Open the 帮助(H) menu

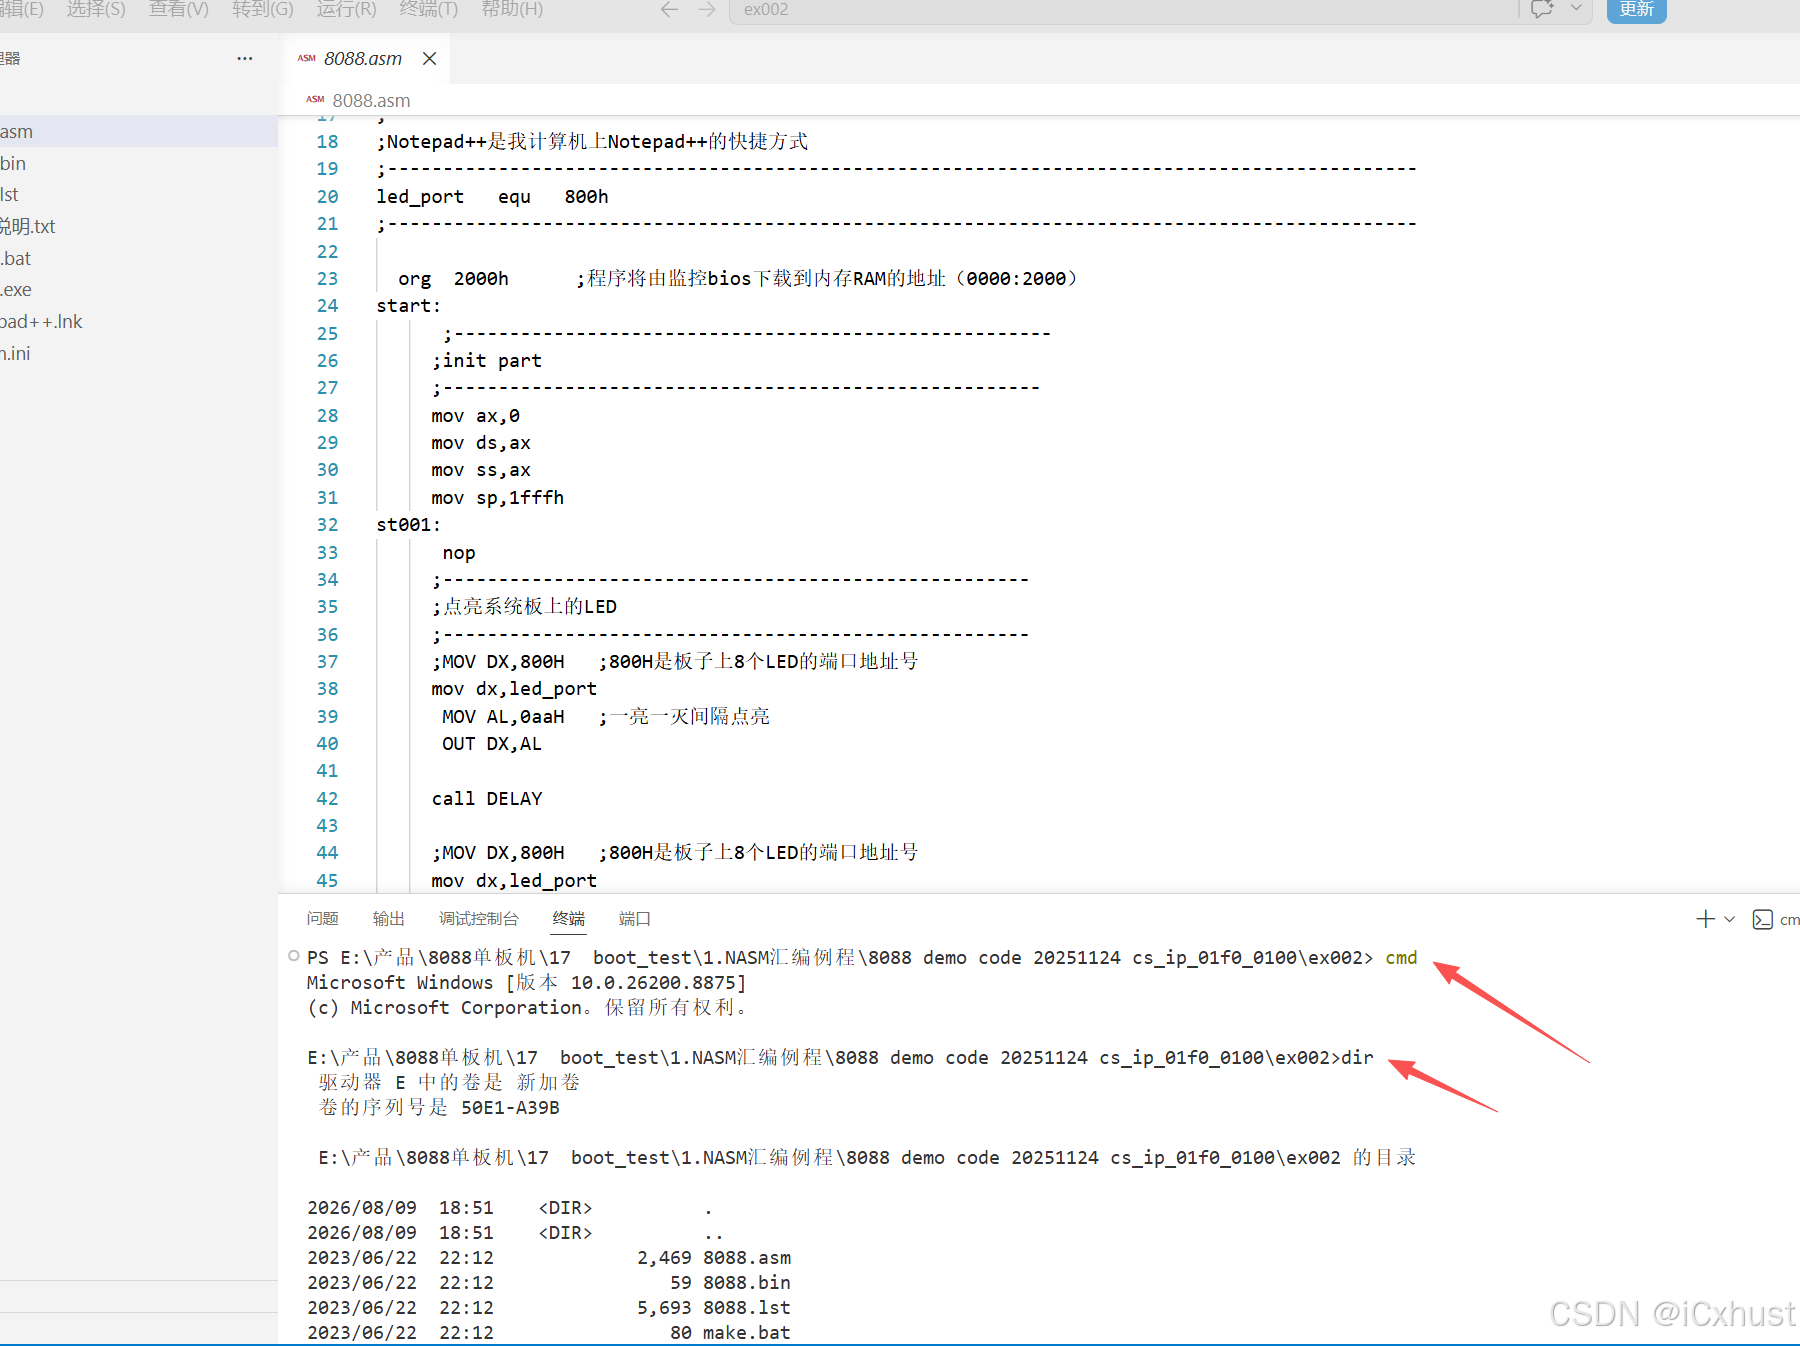pos(512,9)
